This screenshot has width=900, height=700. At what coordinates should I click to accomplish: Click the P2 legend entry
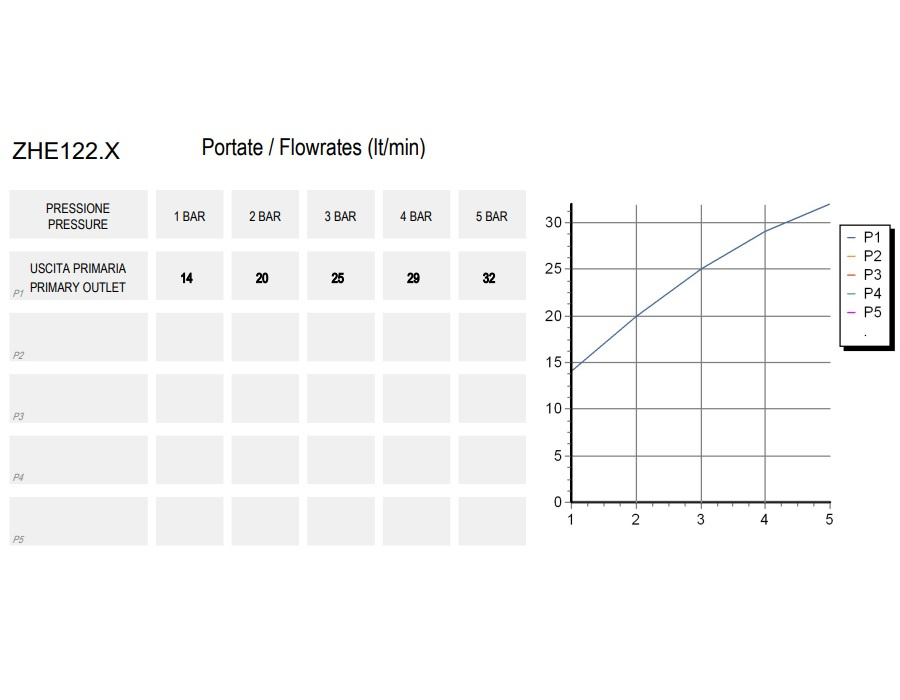864,256
